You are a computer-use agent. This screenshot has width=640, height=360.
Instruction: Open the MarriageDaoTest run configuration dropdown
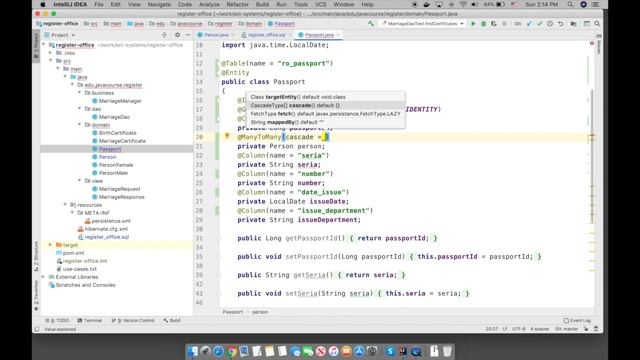tap(423, 24)
